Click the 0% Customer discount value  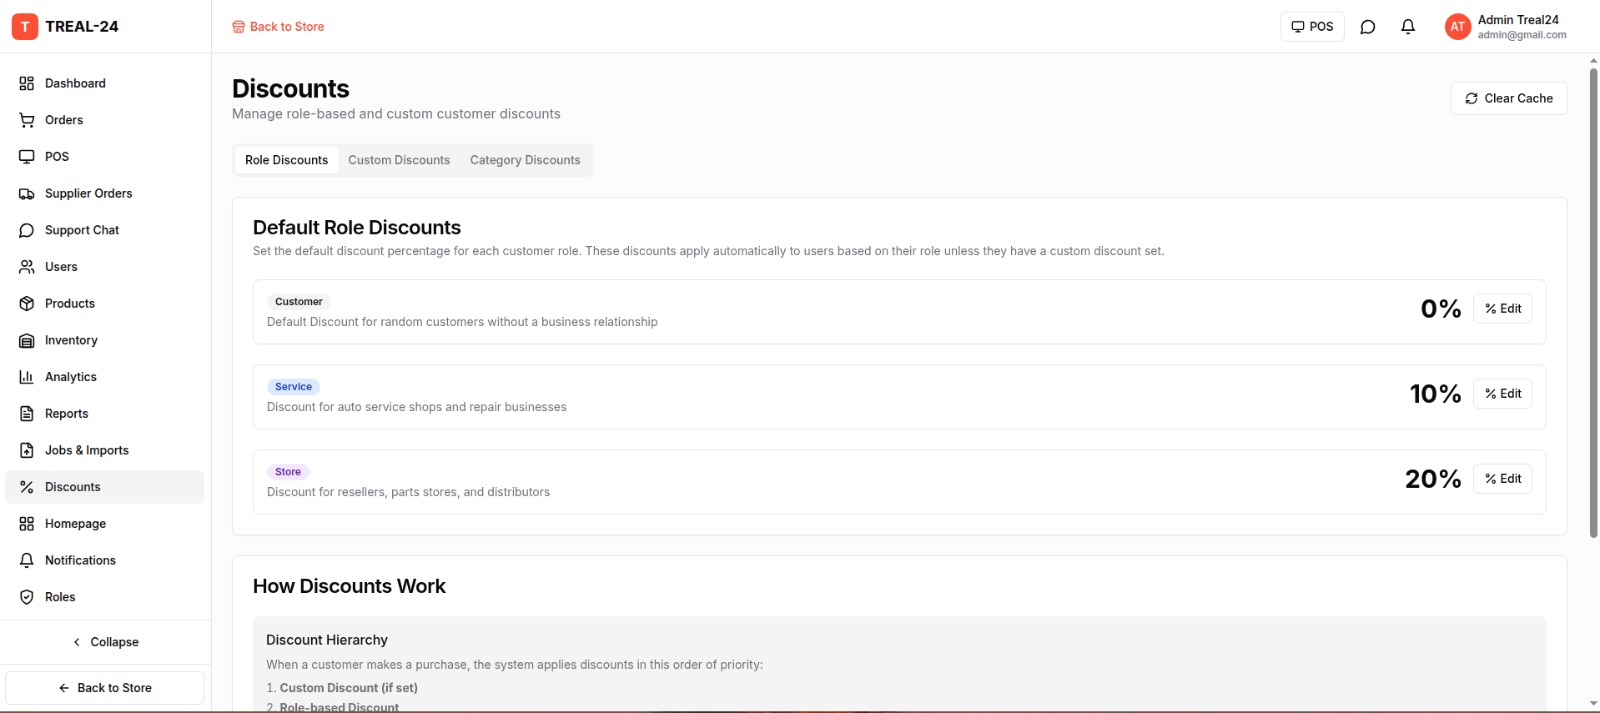[x=1441, y=309]
